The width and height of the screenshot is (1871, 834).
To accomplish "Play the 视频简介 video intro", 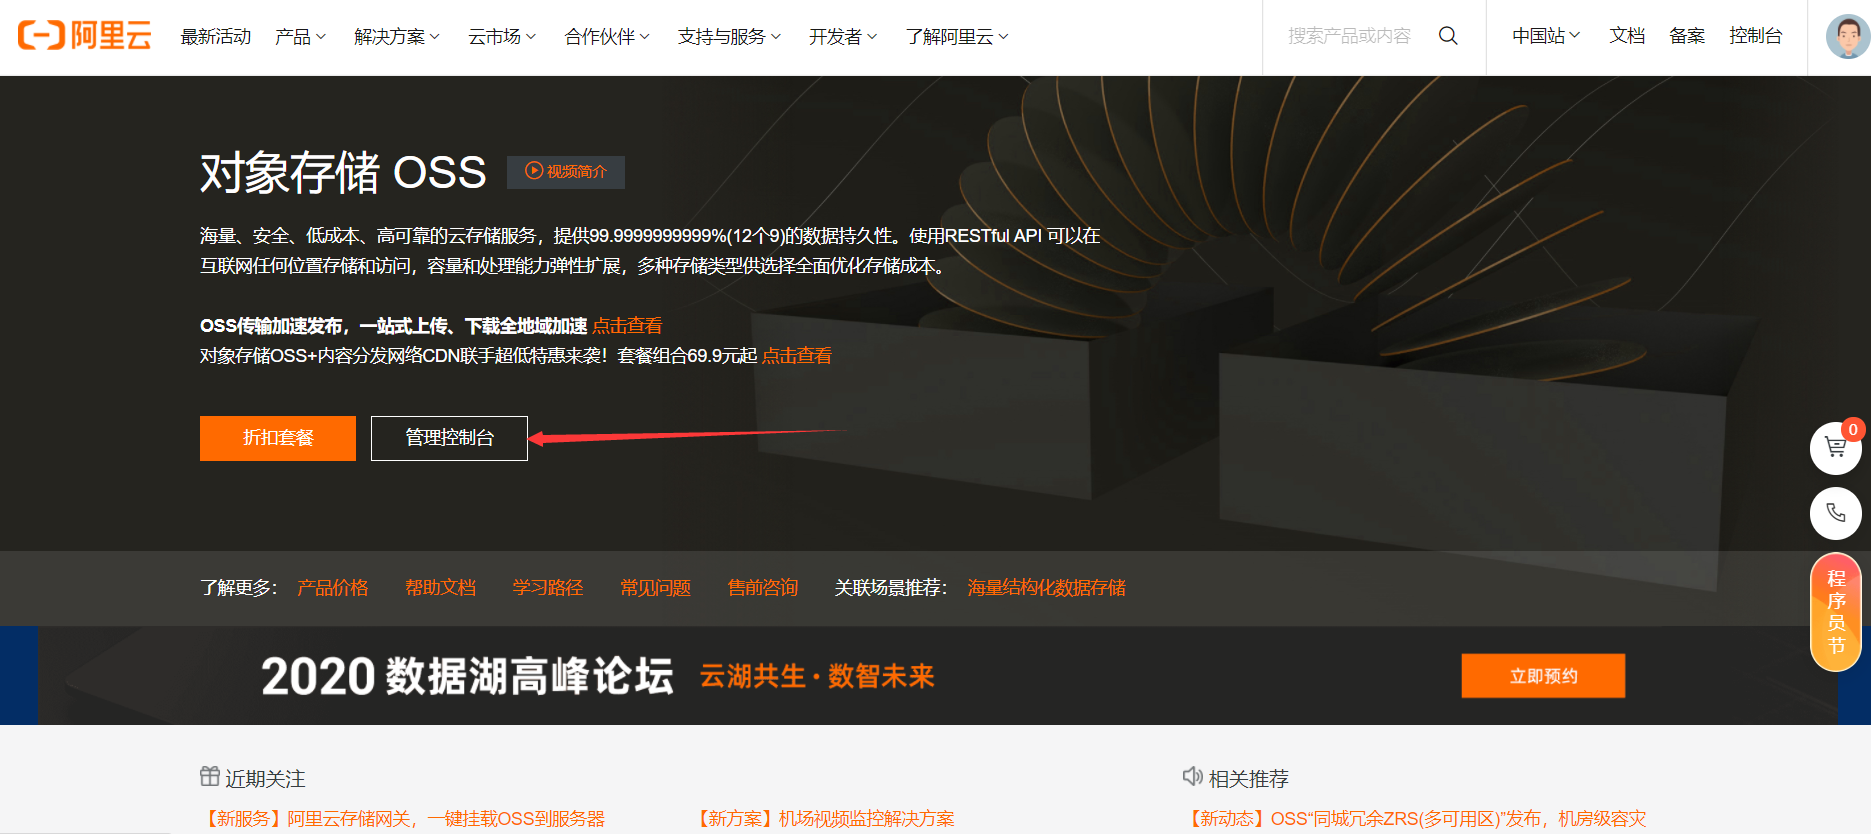I will (566, 172).
